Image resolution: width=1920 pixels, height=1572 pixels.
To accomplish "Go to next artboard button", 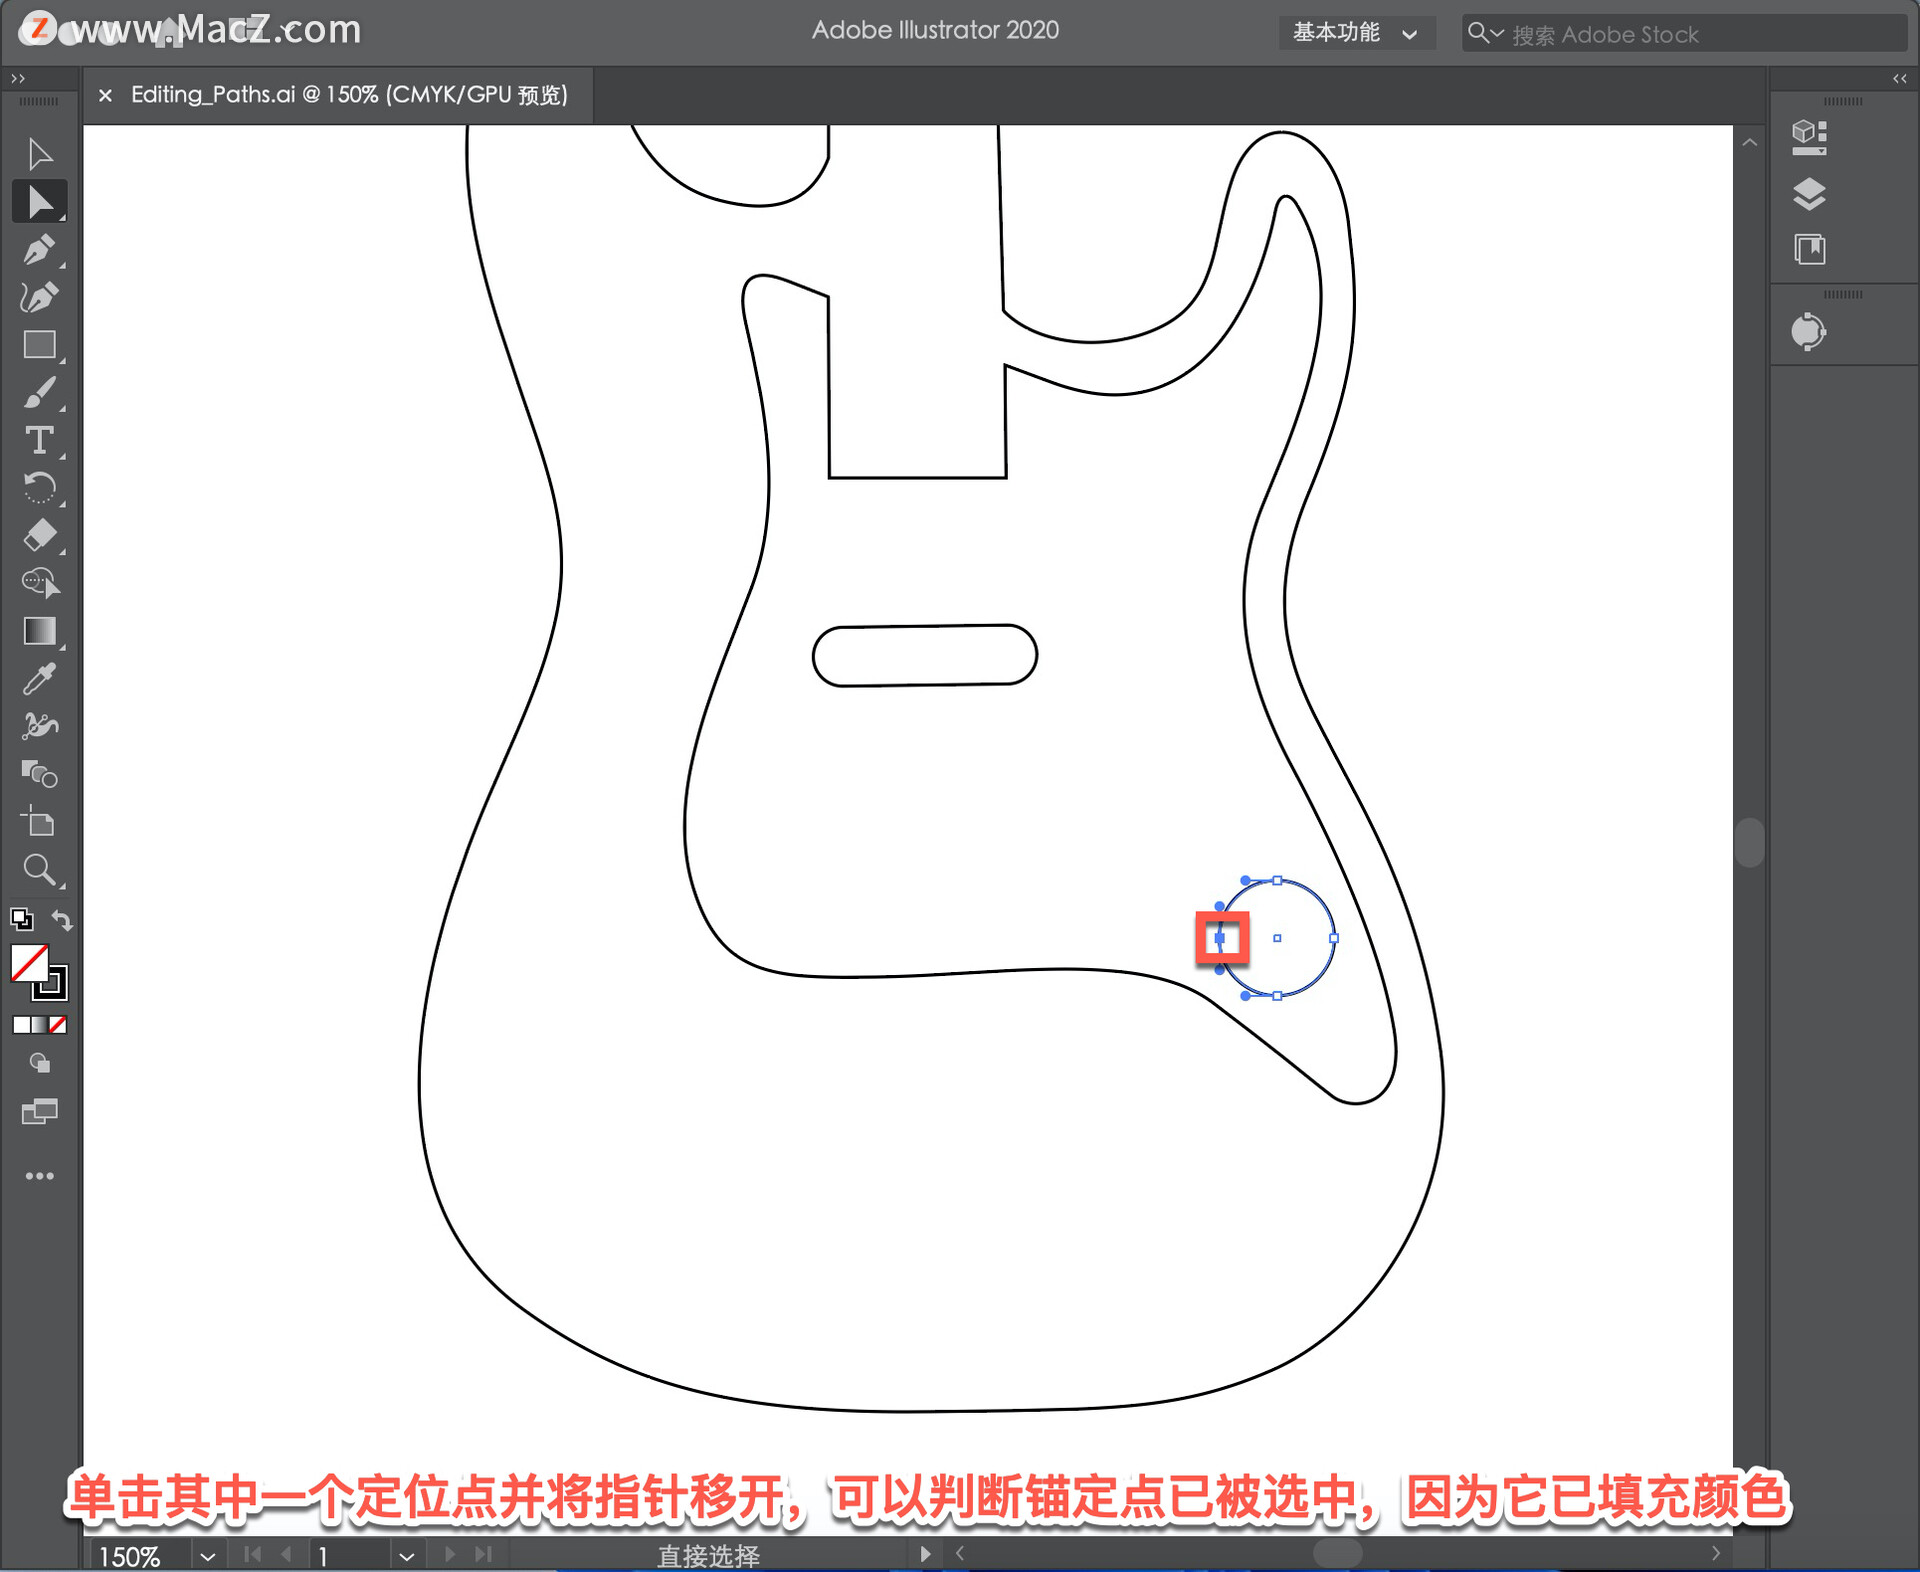I will pos(450,1554).
